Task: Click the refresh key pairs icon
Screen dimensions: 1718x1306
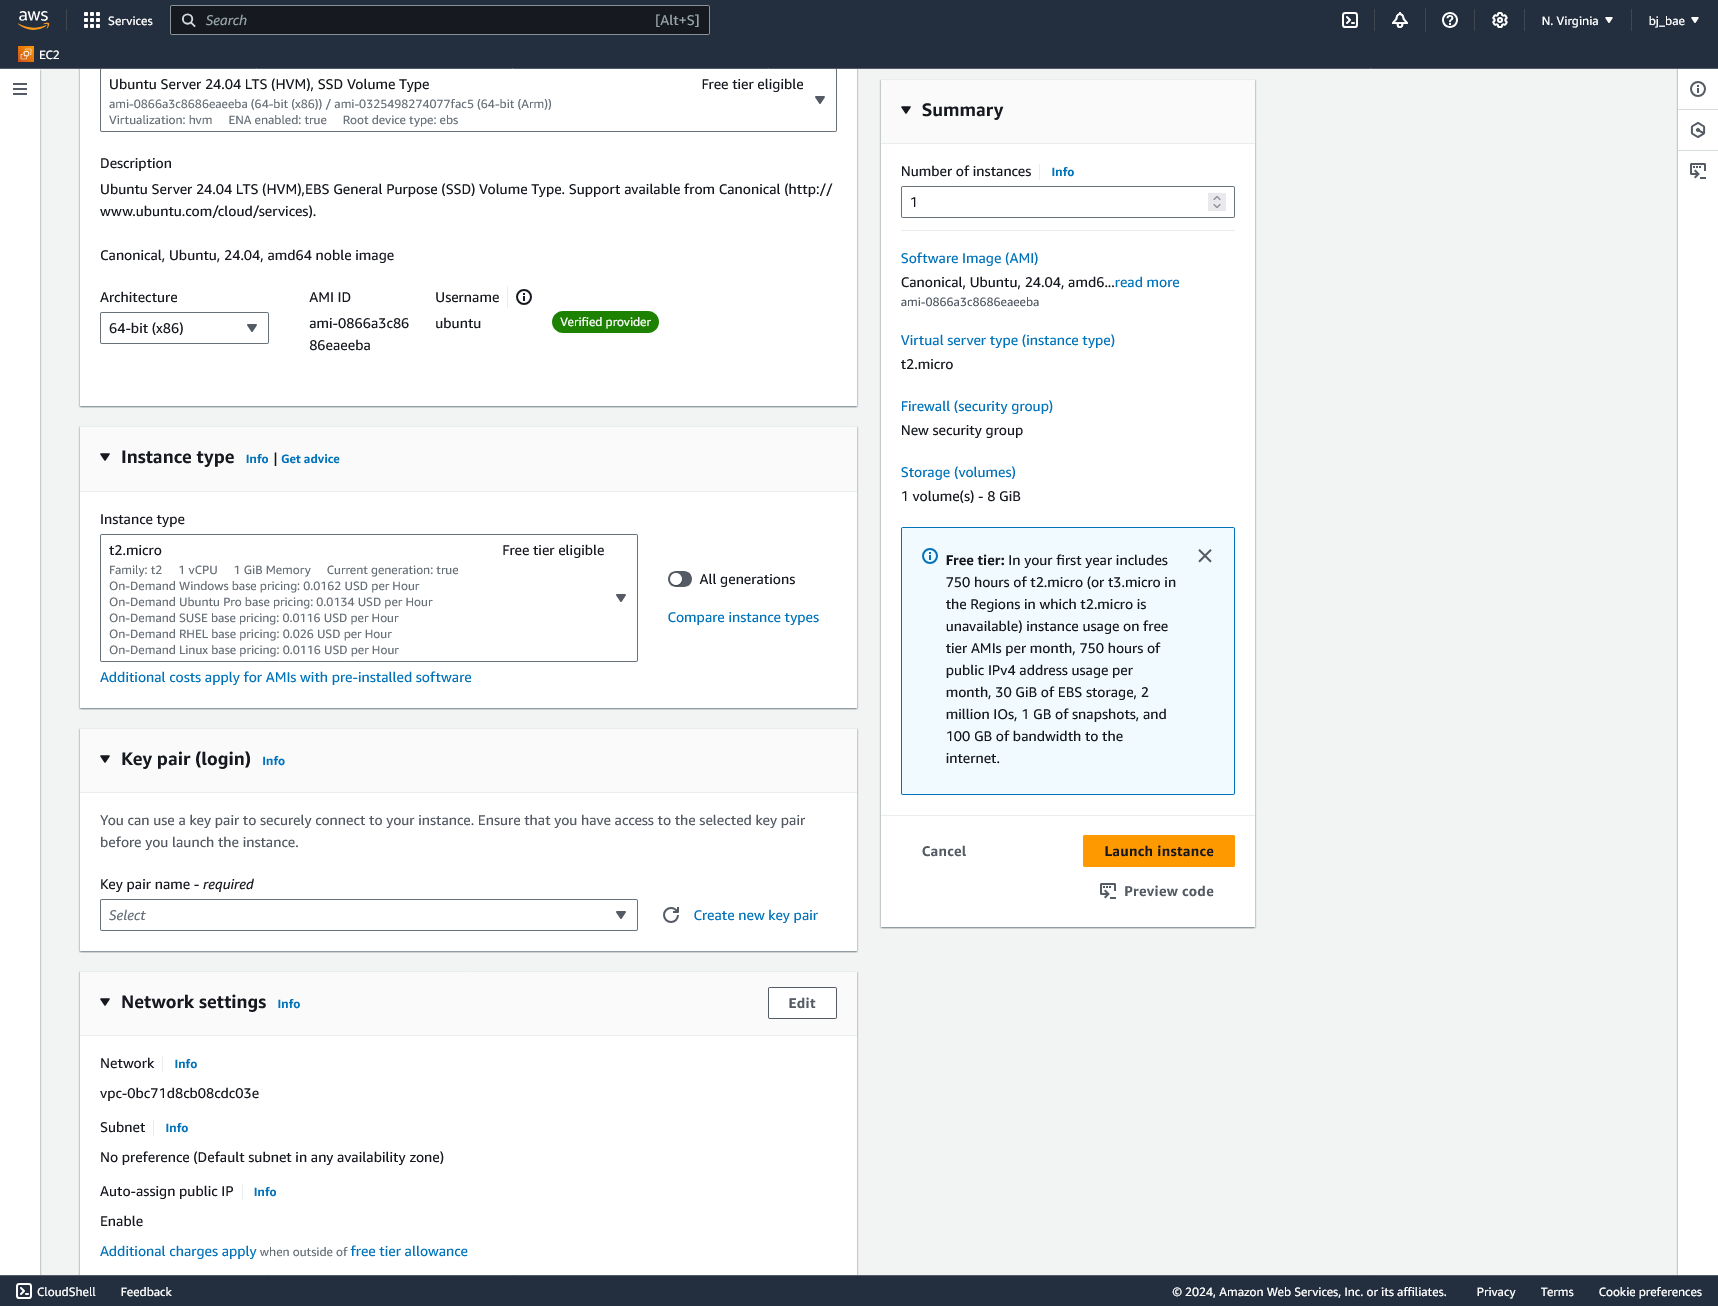Action: 671,915
